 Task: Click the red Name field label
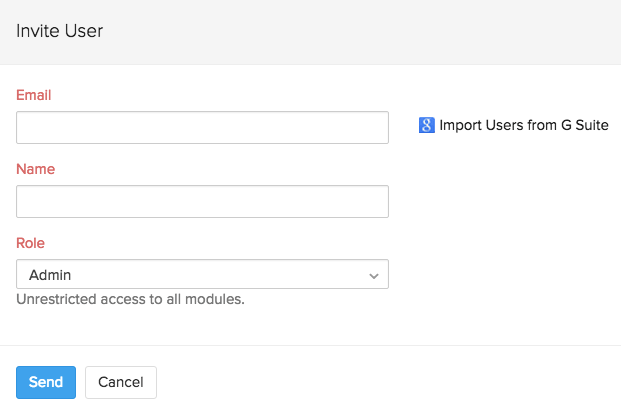coord(35,169)
